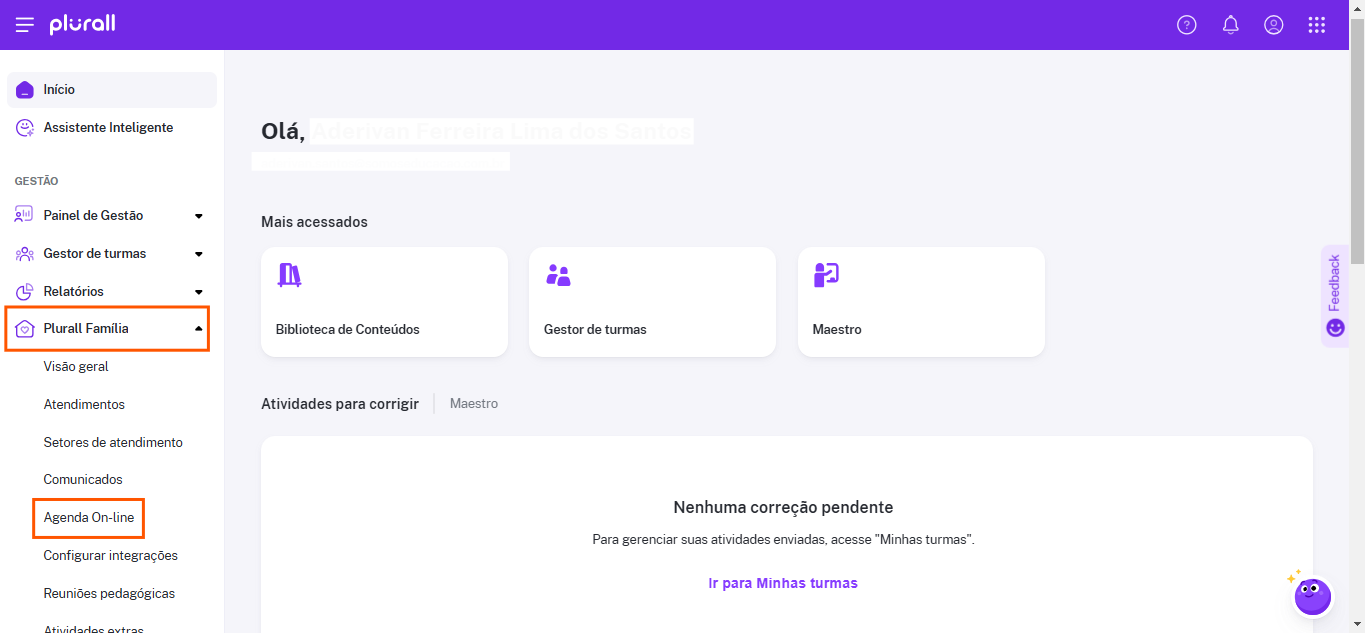Screen dimensions: 1365x633
Task: Click the Plurall Família house icon
Action: point(25,329)
